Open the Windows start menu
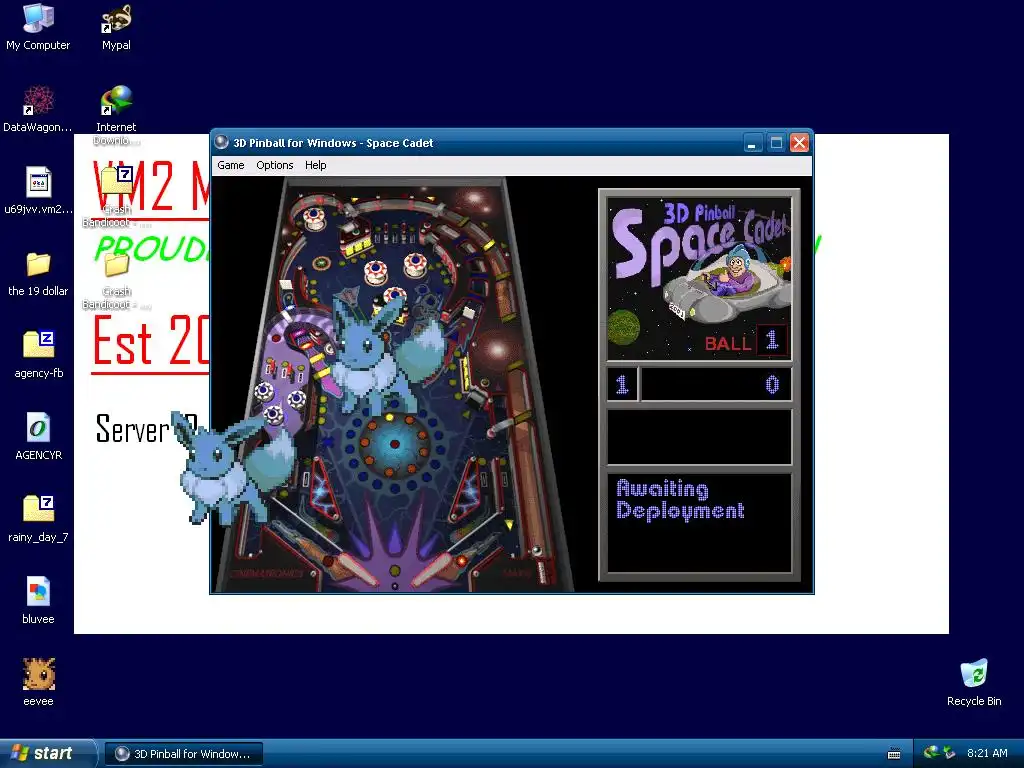 pyautogui.click(x=47, y=753)
